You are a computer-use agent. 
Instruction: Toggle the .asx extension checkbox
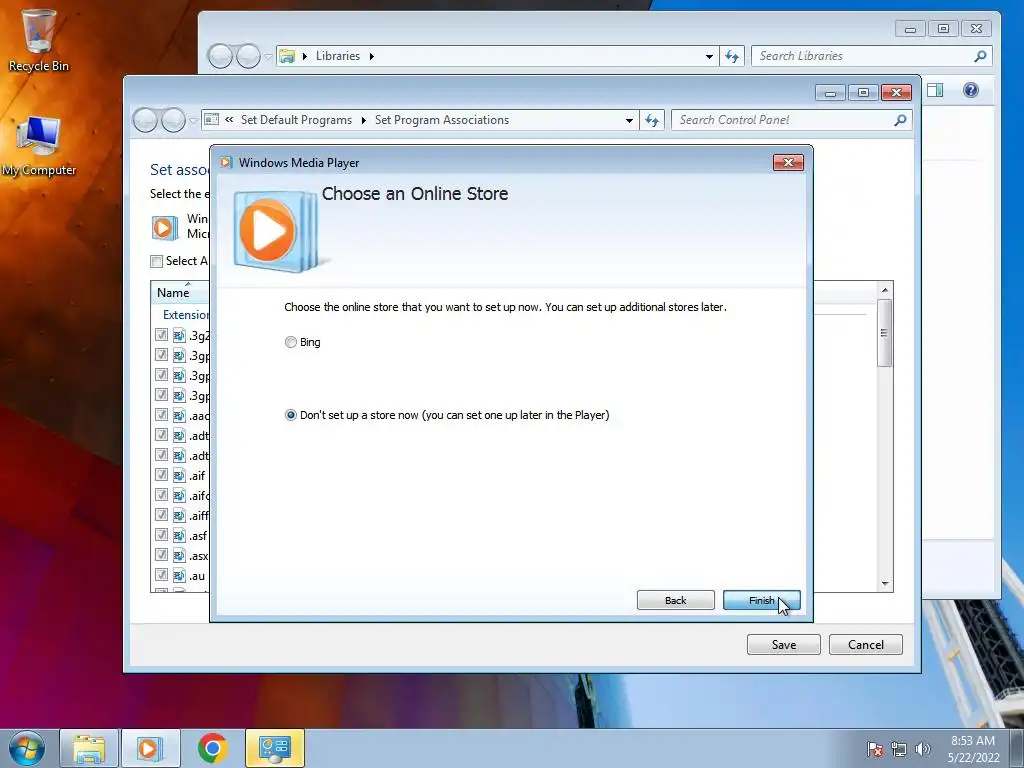point(161,555)
